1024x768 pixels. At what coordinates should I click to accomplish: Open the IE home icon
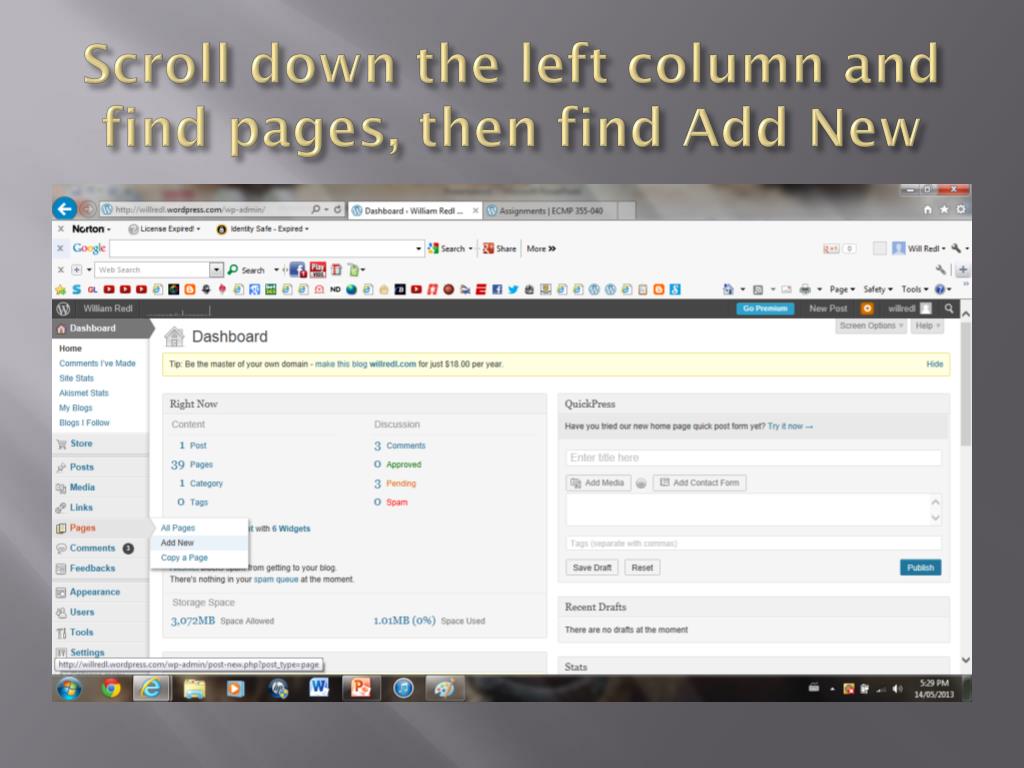[927, 210]
